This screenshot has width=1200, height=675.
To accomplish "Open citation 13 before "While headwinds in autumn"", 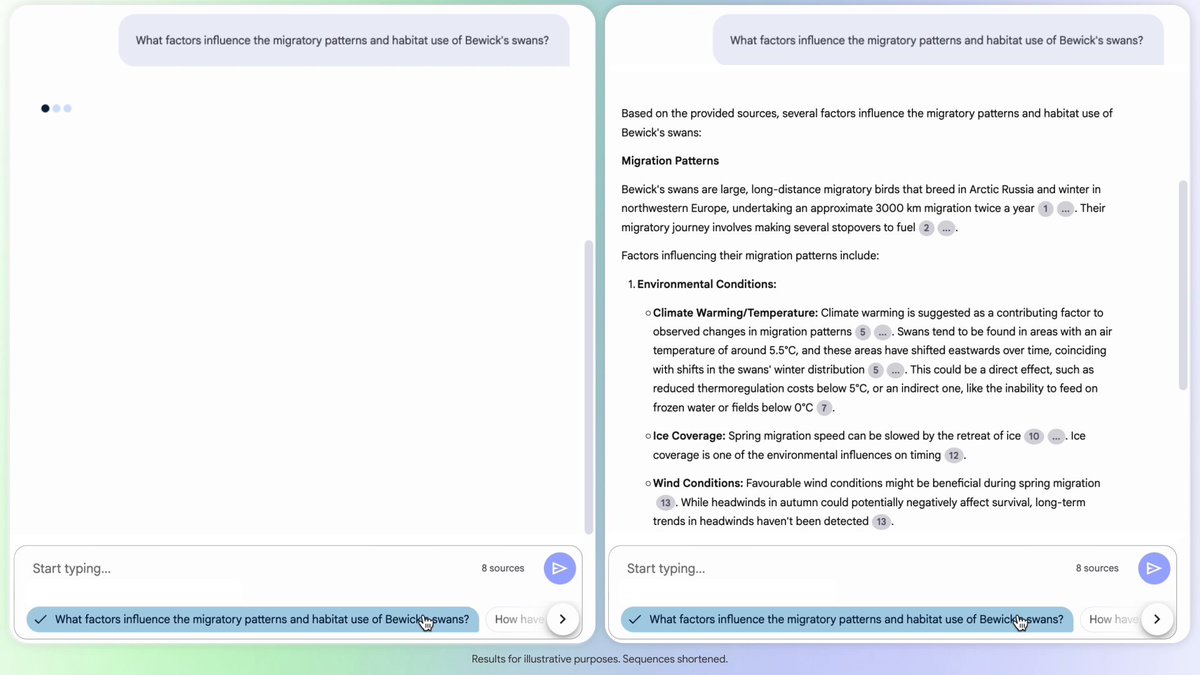I will 665,503.
